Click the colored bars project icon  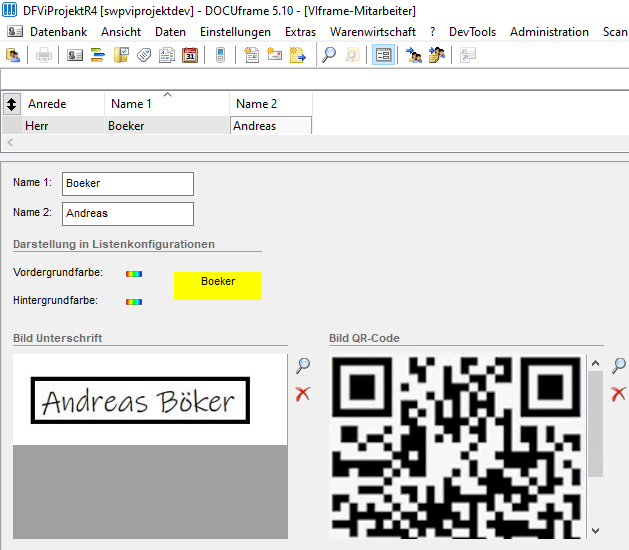tap(97, 55)
